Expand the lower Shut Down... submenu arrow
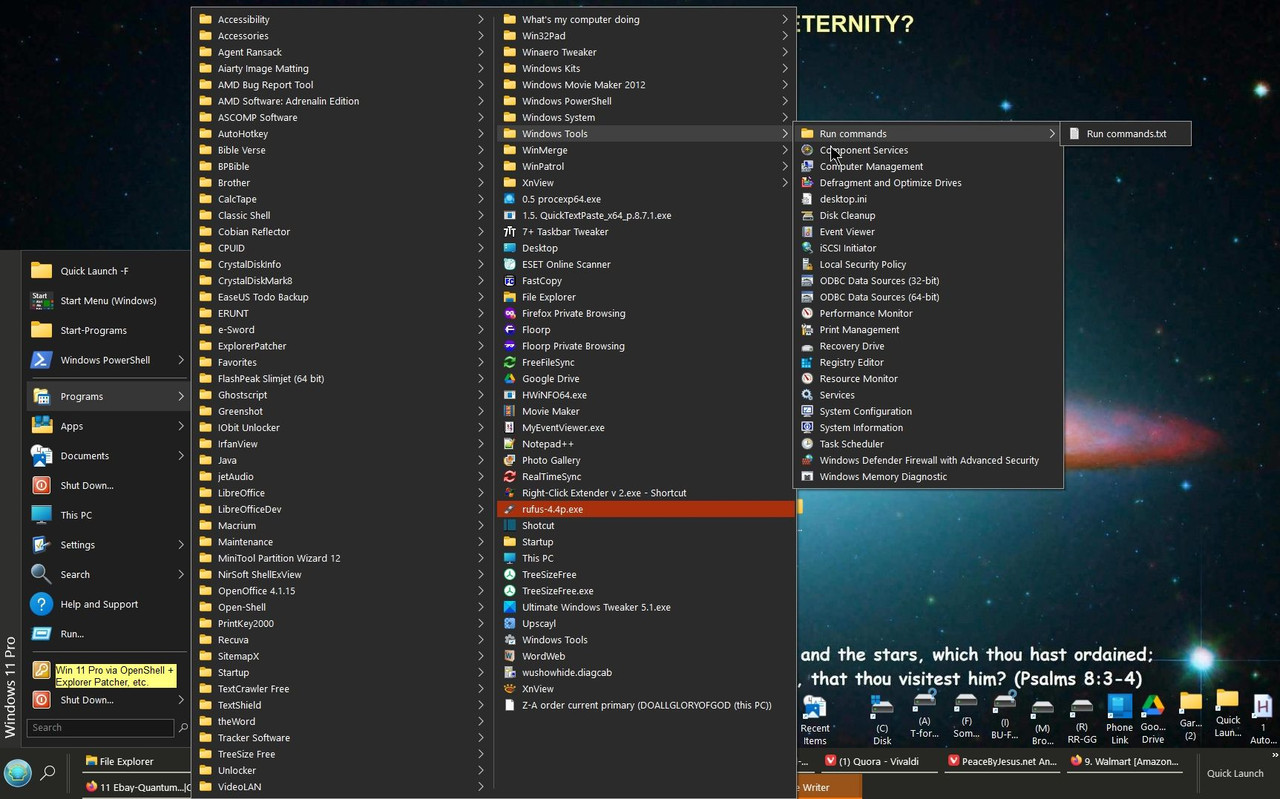Image resolution: width=1280 pixels, height=799 pixels. click(181, 700)
